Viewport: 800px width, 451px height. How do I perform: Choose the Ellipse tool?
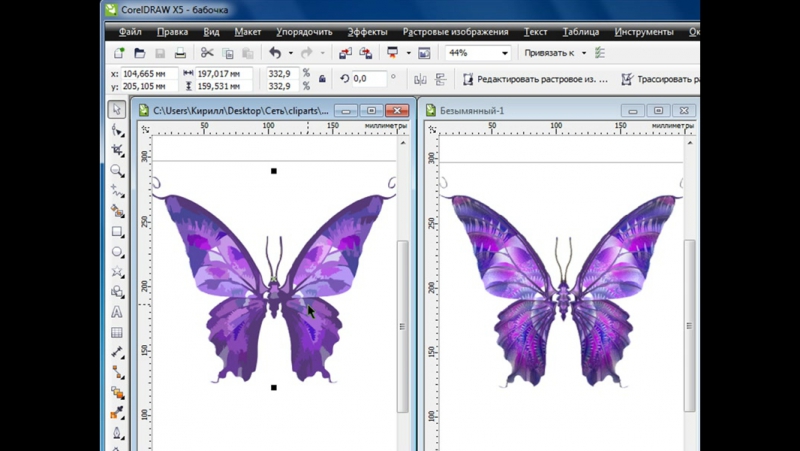(117, 252)
